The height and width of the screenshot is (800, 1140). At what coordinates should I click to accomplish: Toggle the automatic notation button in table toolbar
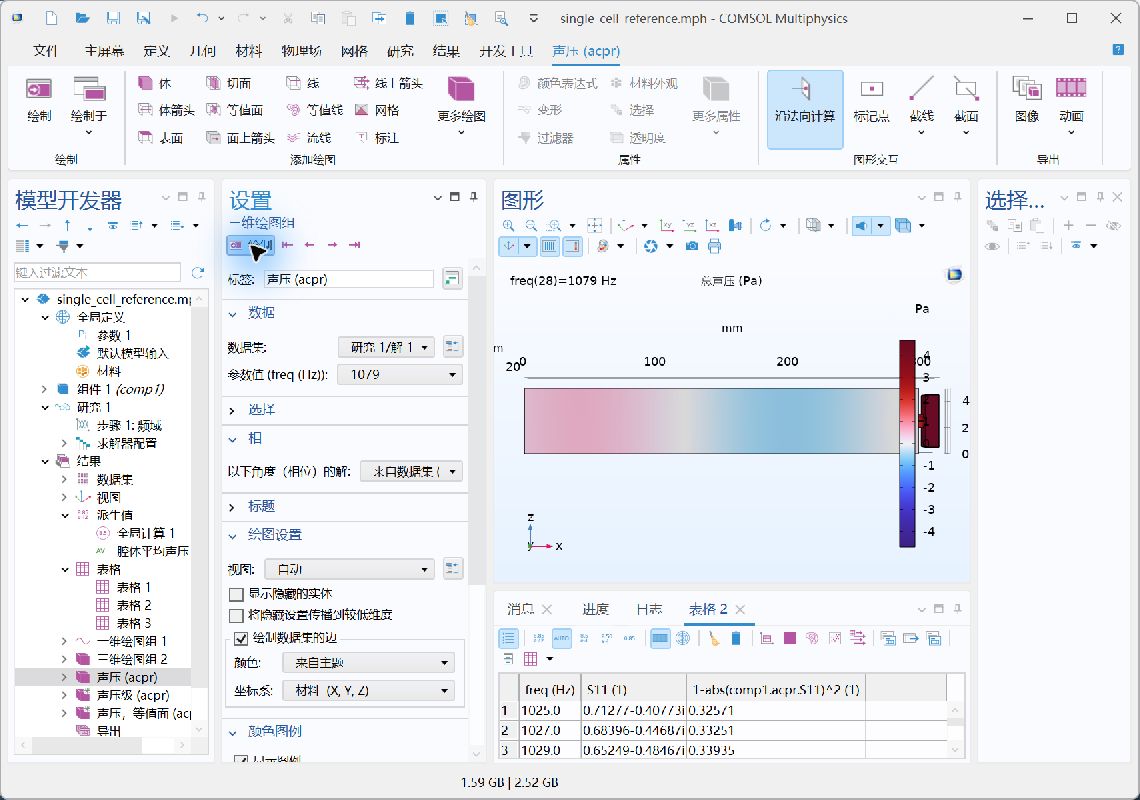tap(562, 639)
